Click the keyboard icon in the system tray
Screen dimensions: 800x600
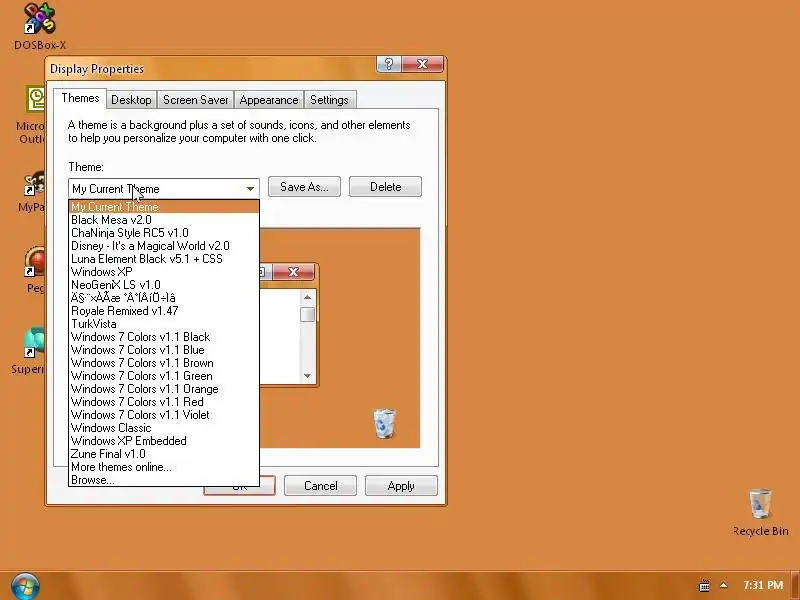coord(704,586)
